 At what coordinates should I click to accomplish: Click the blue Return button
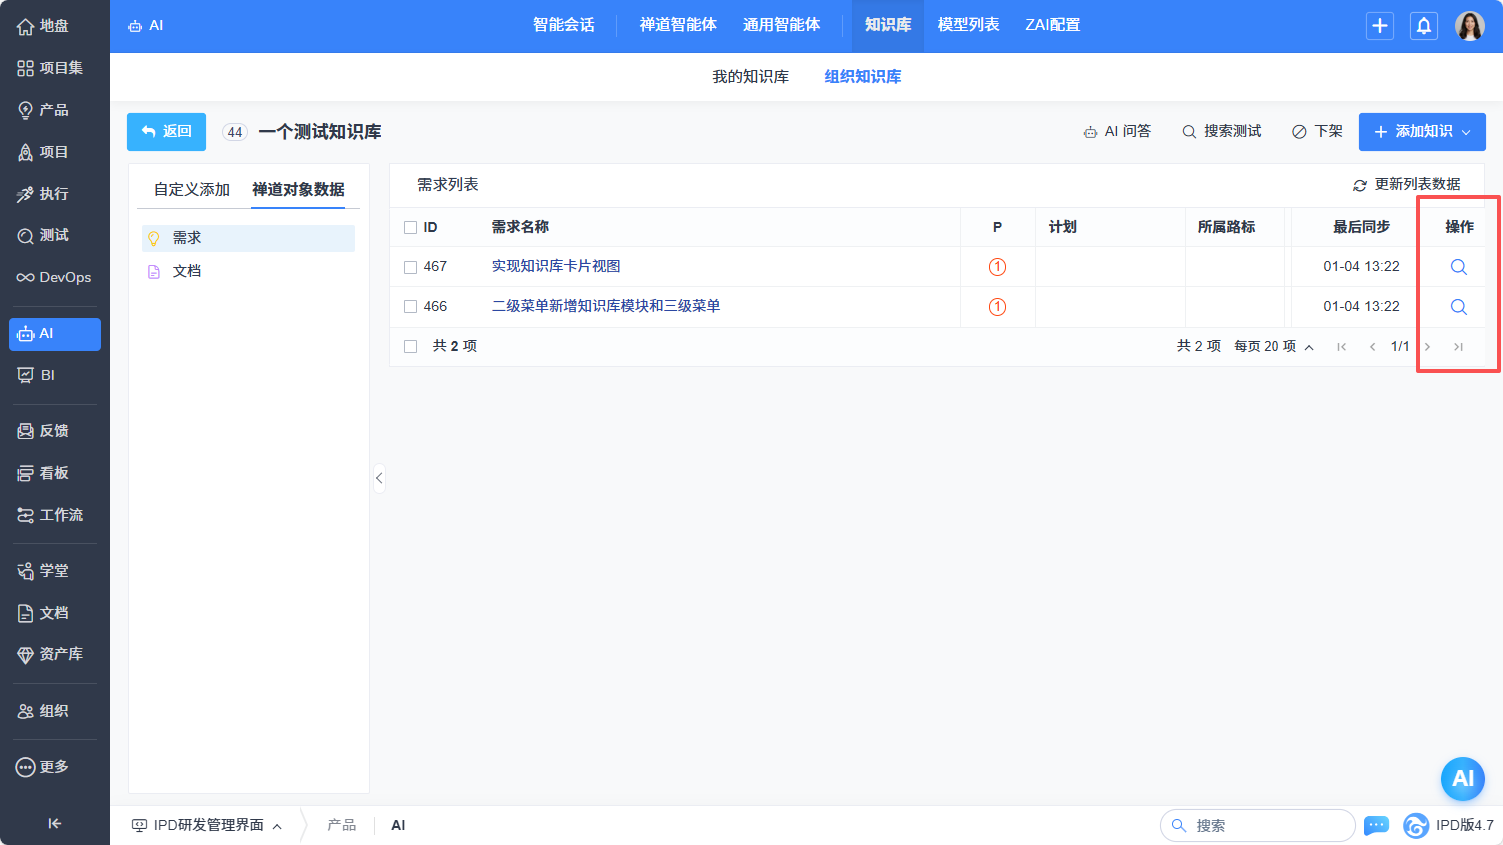(x=166, y=132)
